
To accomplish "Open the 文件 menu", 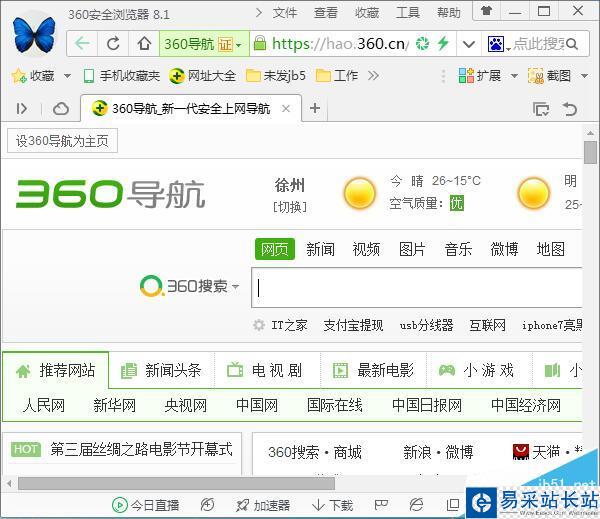I will point(285,13).
